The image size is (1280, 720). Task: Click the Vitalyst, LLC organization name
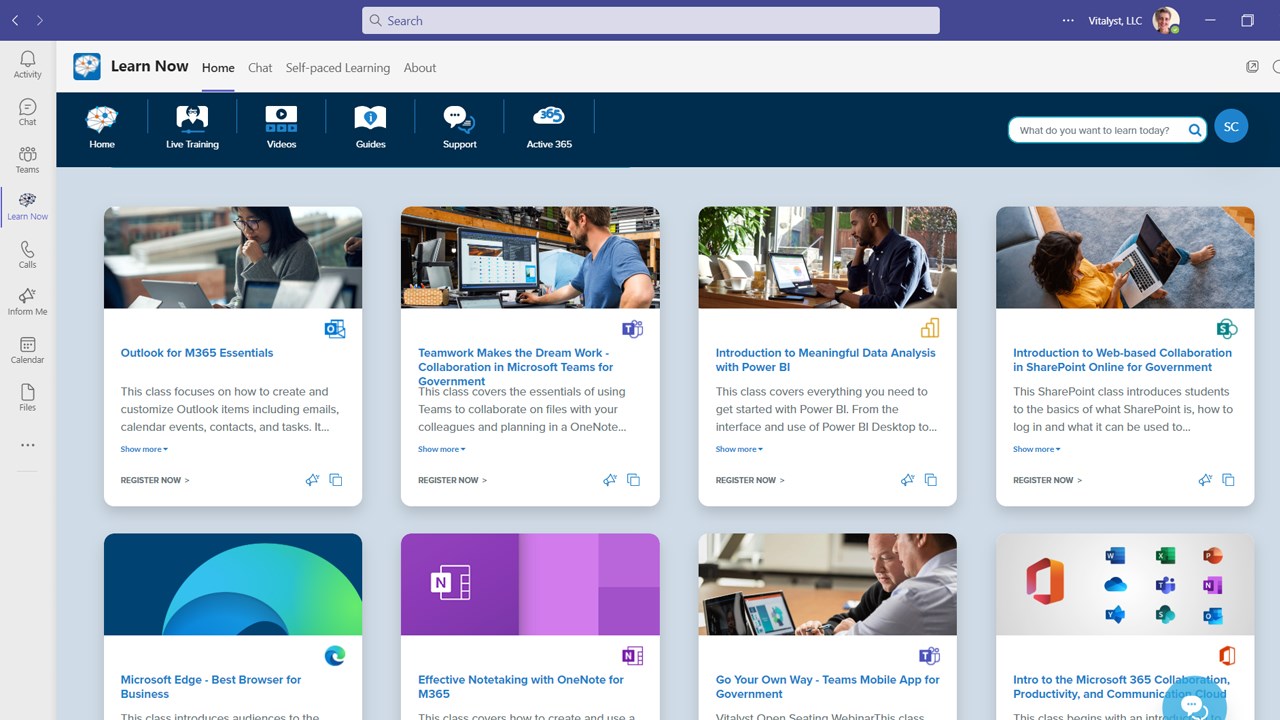(x=1115, y=20)
